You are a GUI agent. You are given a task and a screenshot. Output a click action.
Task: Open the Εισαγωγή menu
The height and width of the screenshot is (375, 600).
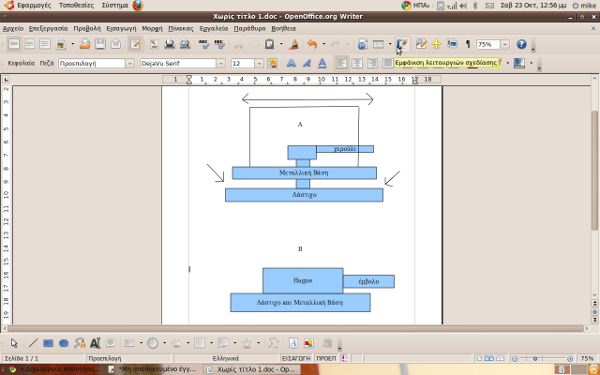[121, 29]
